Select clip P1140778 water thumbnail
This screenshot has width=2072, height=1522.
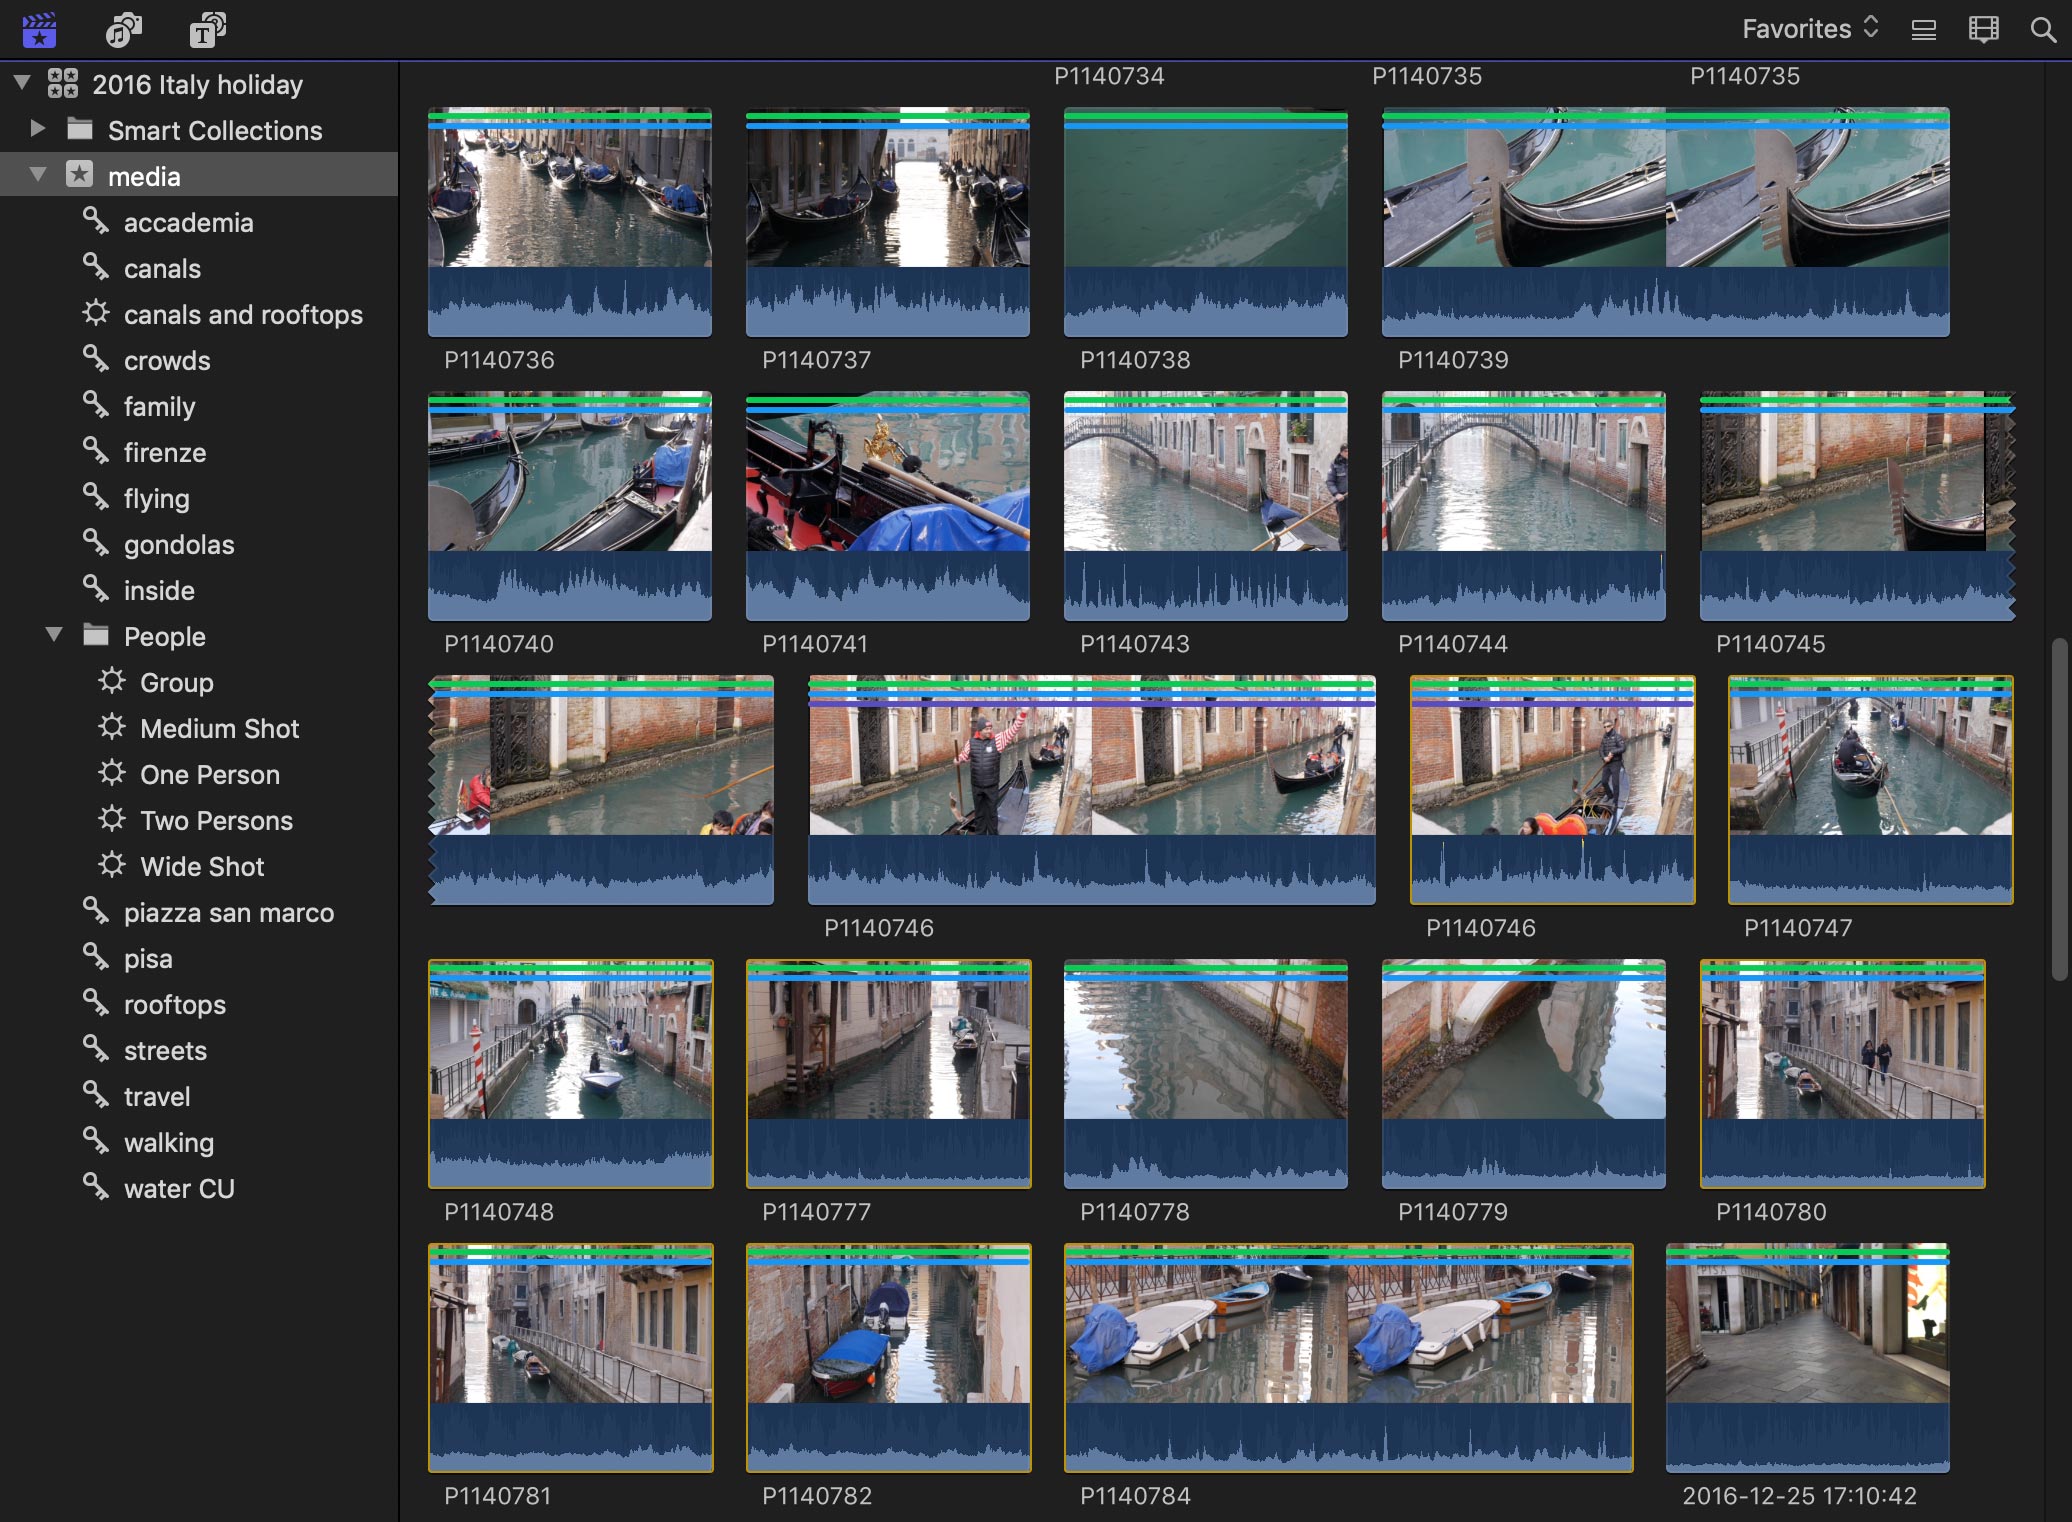[x=1206, y=1074]
